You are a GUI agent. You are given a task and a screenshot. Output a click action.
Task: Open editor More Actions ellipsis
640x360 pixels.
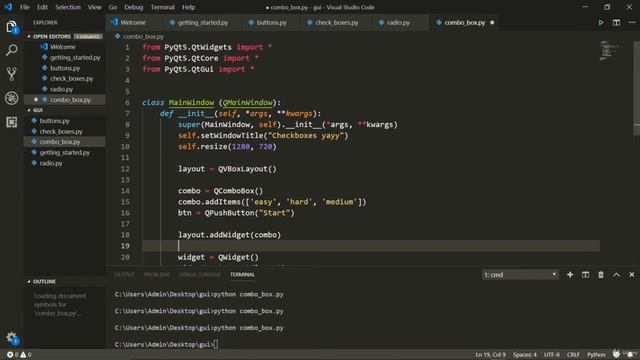(632, 22)
